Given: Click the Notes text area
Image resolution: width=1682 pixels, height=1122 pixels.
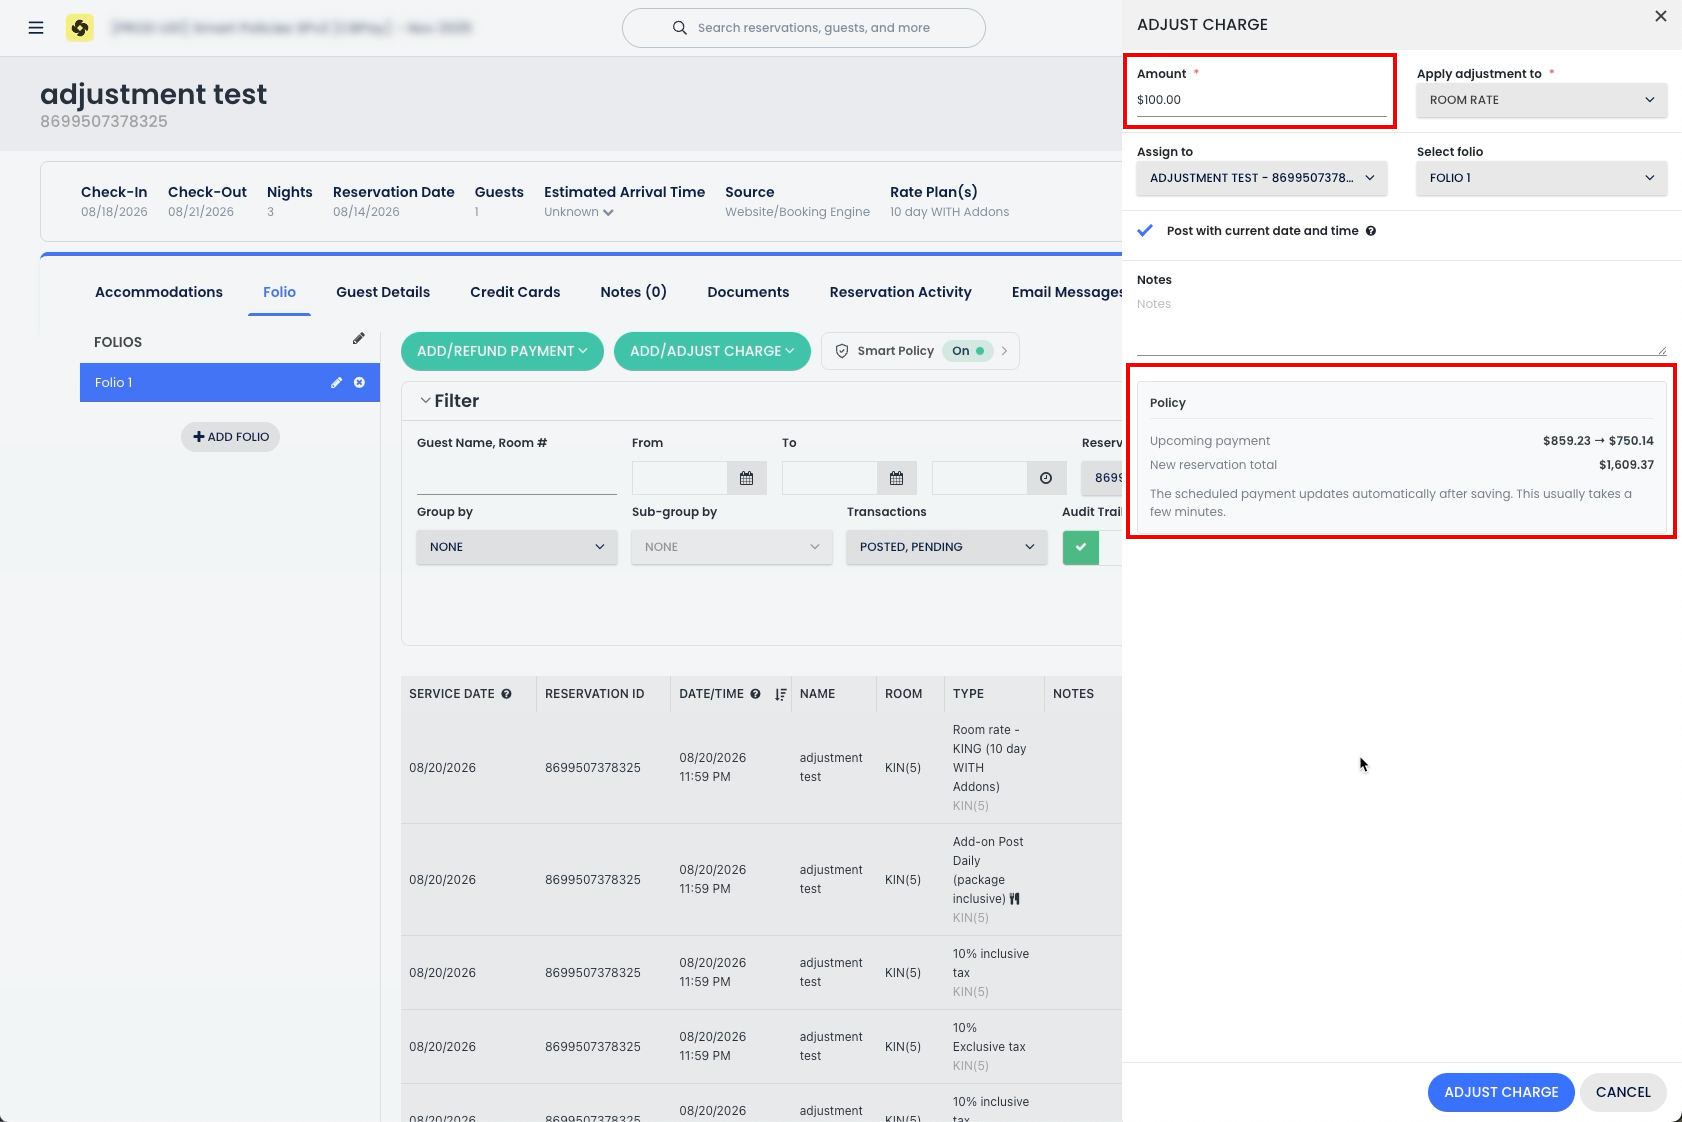Looking at the screenshot, I should click(1401, 325).
